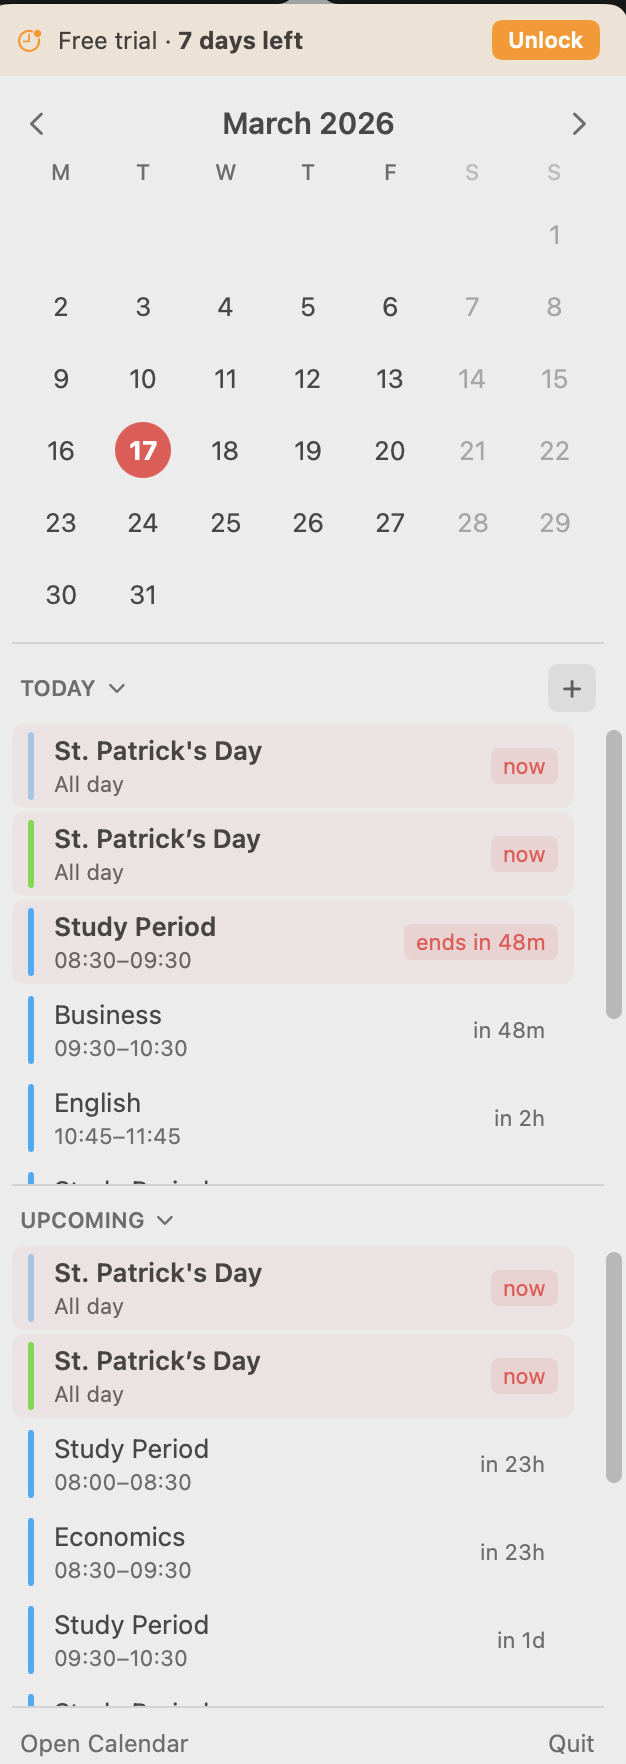626x1764 pixels.
Task: Go to next month arrow
Action: pyautogui.click(x=579, y=124)
